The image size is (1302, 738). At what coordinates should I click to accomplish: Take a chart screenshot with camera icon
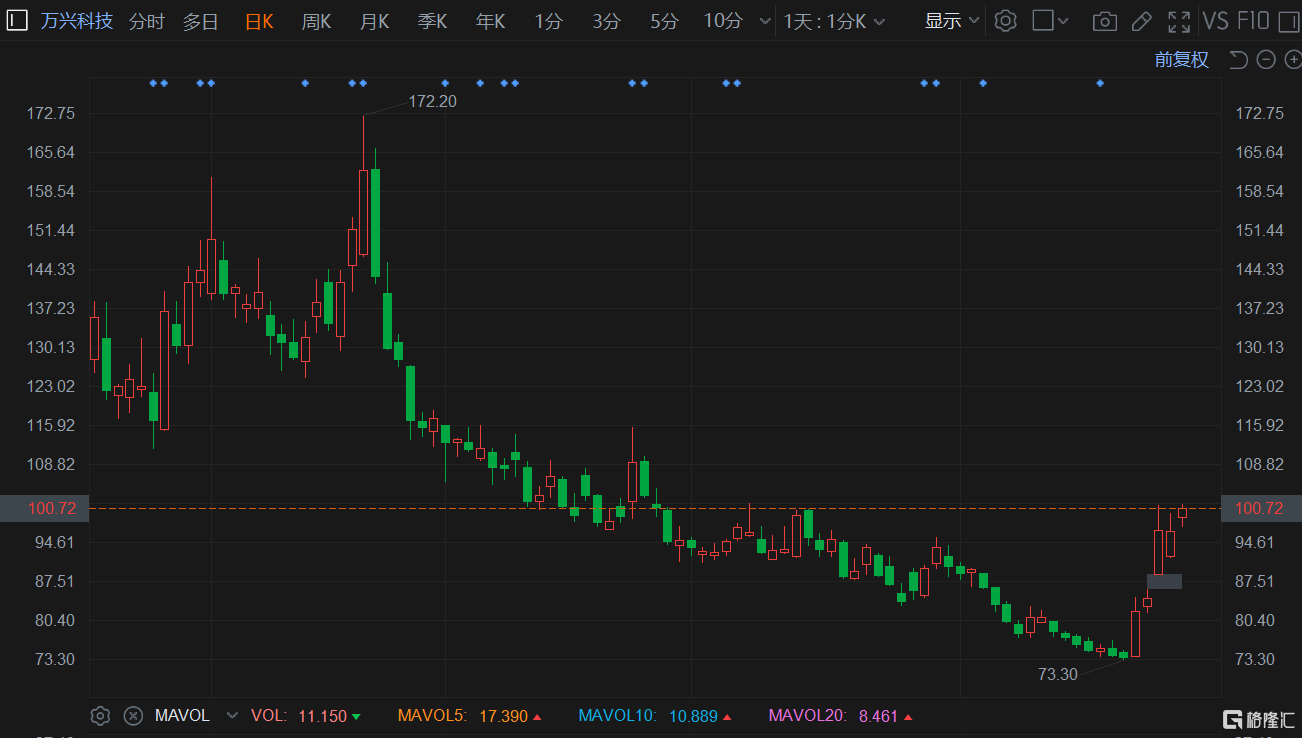click(1104, 21)
